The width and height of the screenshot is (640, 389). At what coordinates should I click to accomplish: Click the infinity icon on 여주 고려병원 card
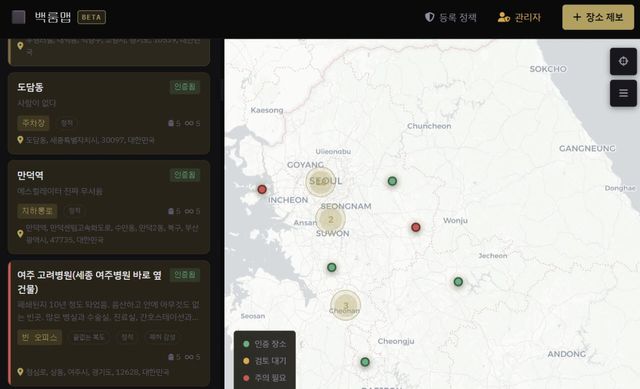coord(189,357)
